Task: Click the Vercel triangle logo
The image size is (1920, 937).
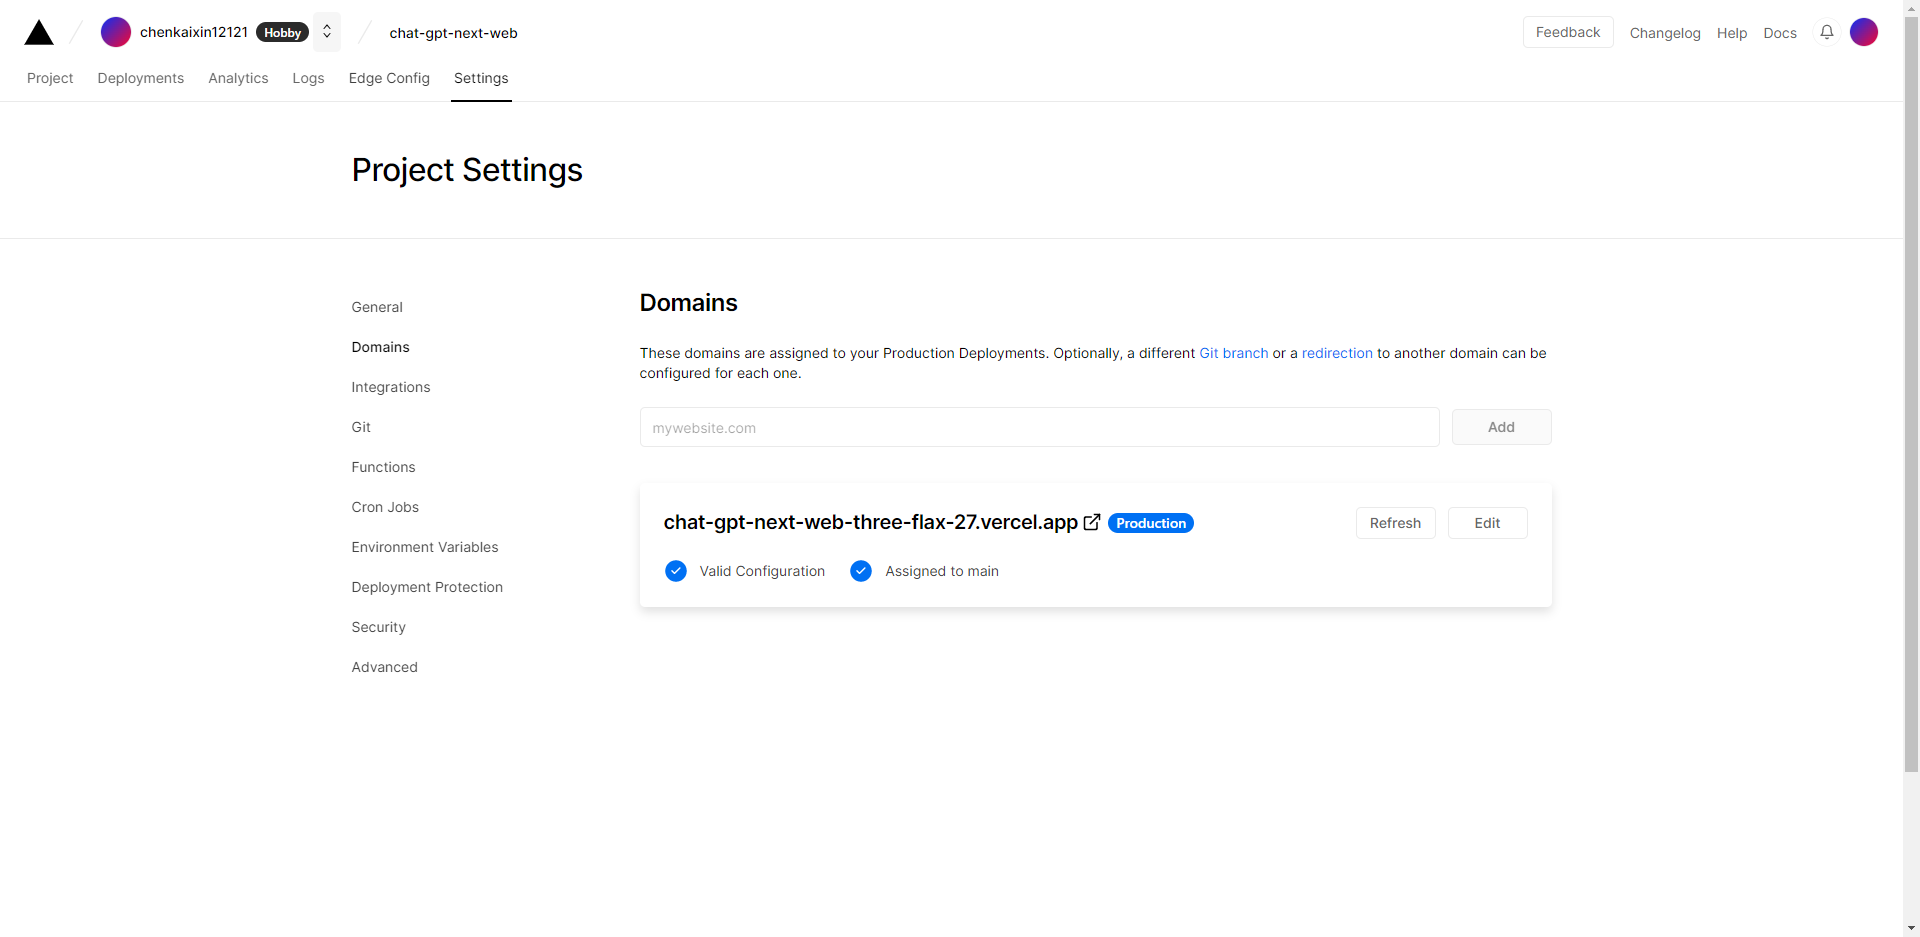Action: point(39,33)
